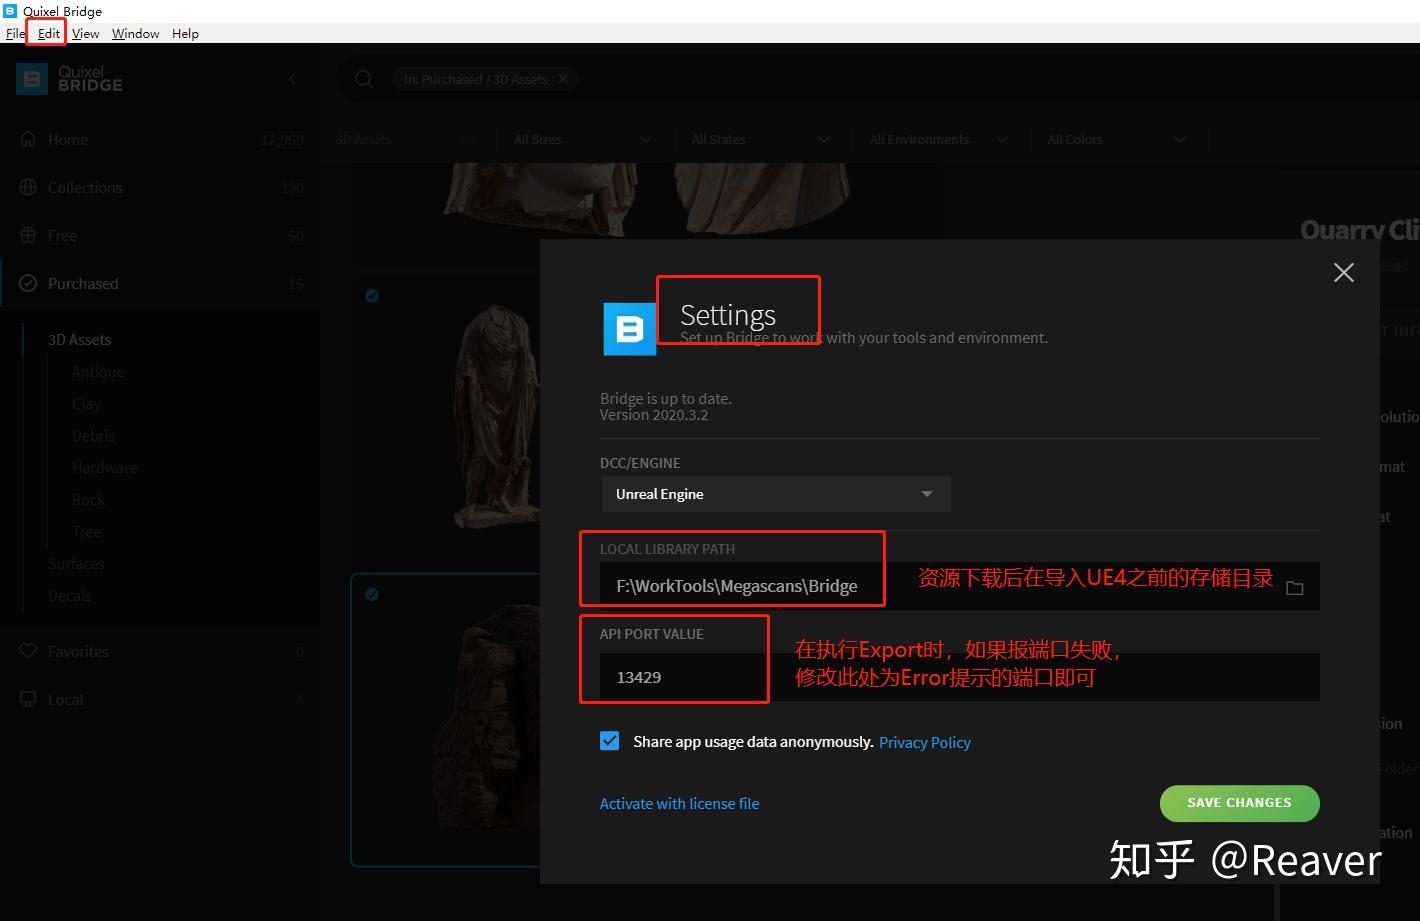The height and width of the screenshot is (921, 1420).
Task: Deselect the rock asset's blue checkmark
Action: tap(372, 594)
